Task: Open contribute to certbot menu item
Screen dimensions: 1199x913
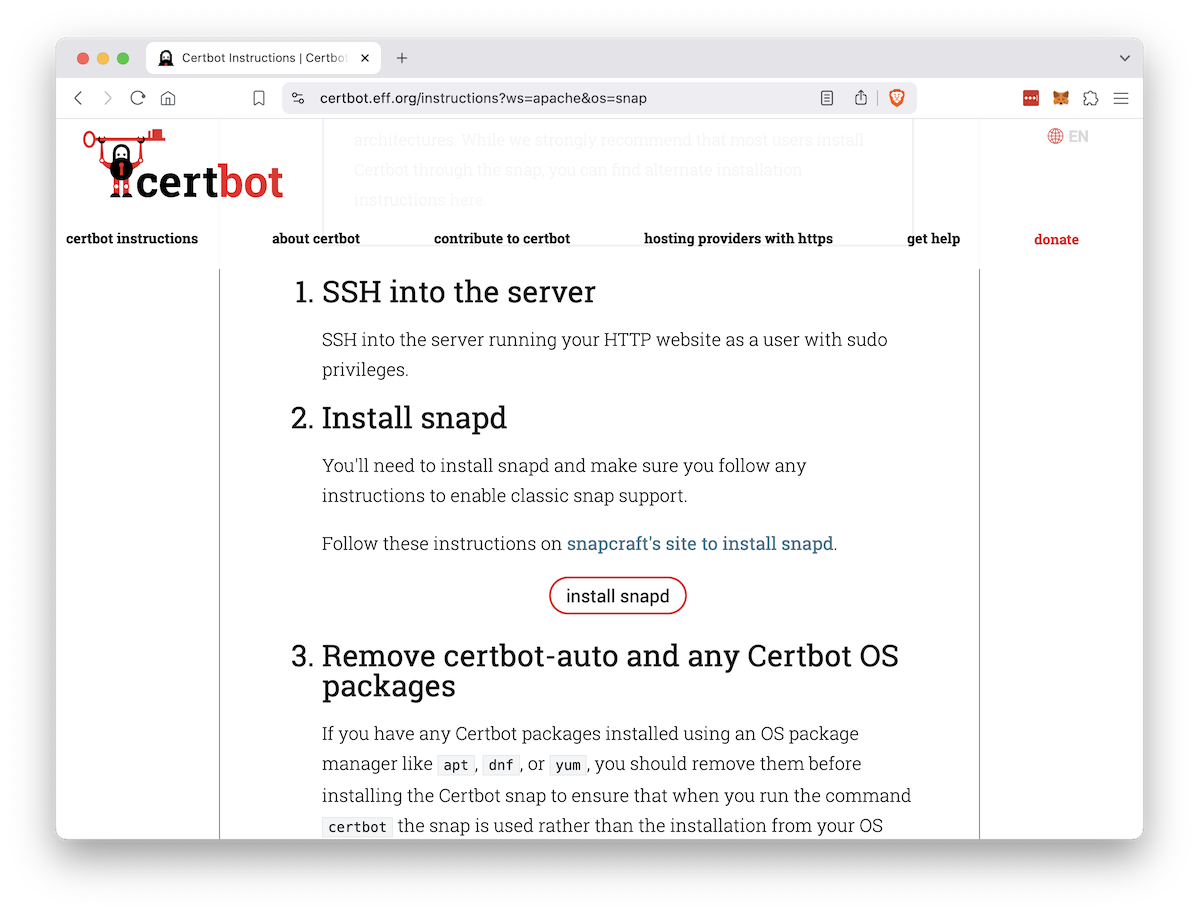Action: click(502, 239)
